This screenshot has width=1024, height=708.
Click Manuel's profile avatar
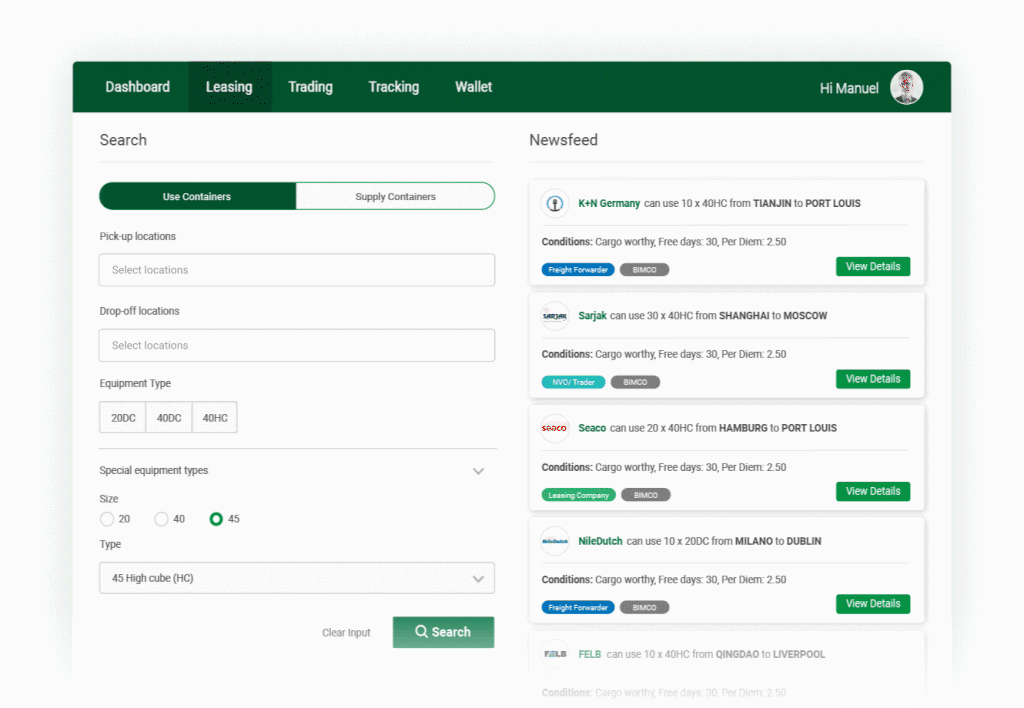(906, 87)
